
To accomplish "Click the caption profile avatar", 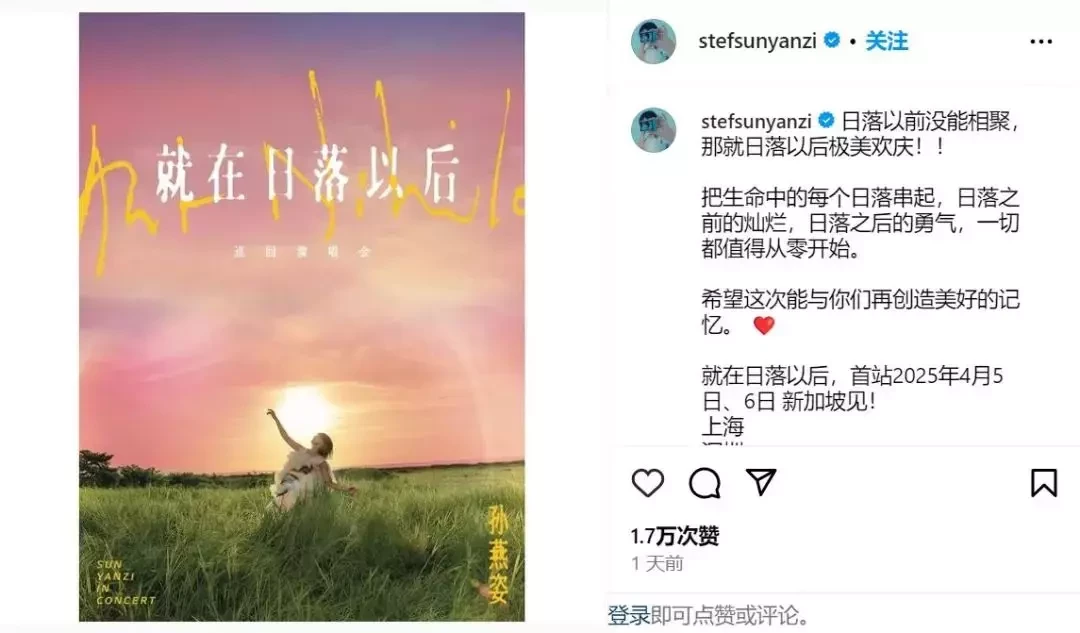I will click(653, 129).
